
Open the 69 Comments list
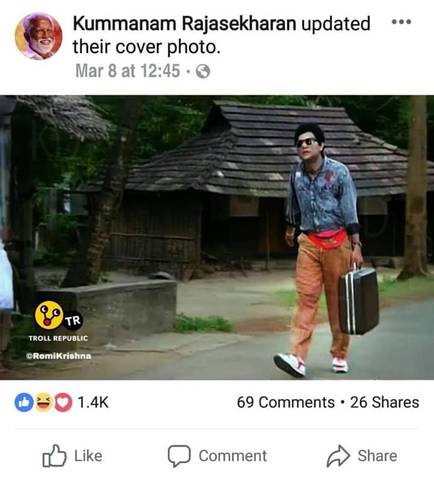[x=286, y=402]
